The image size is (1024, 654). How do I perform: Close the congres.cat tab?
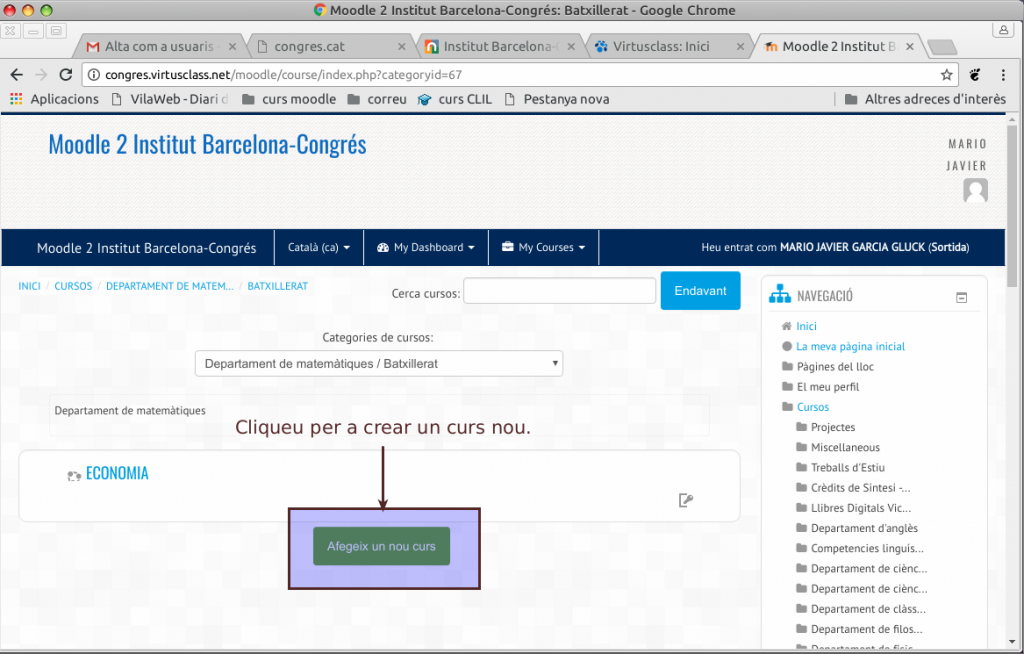402,47
